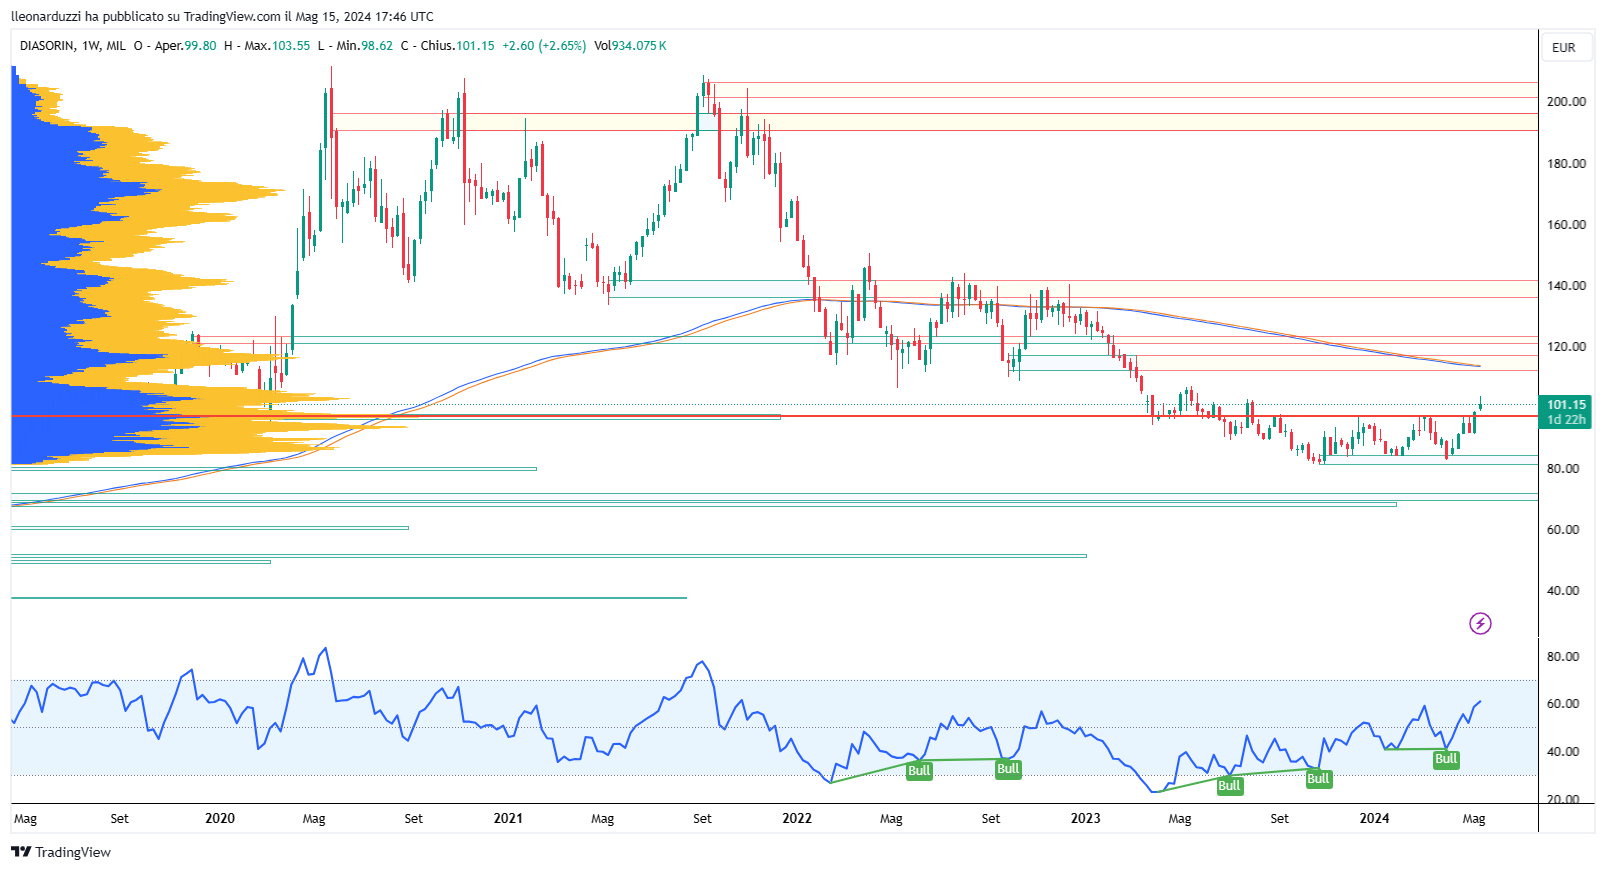Click the 2023 label on time axis

1085,818
